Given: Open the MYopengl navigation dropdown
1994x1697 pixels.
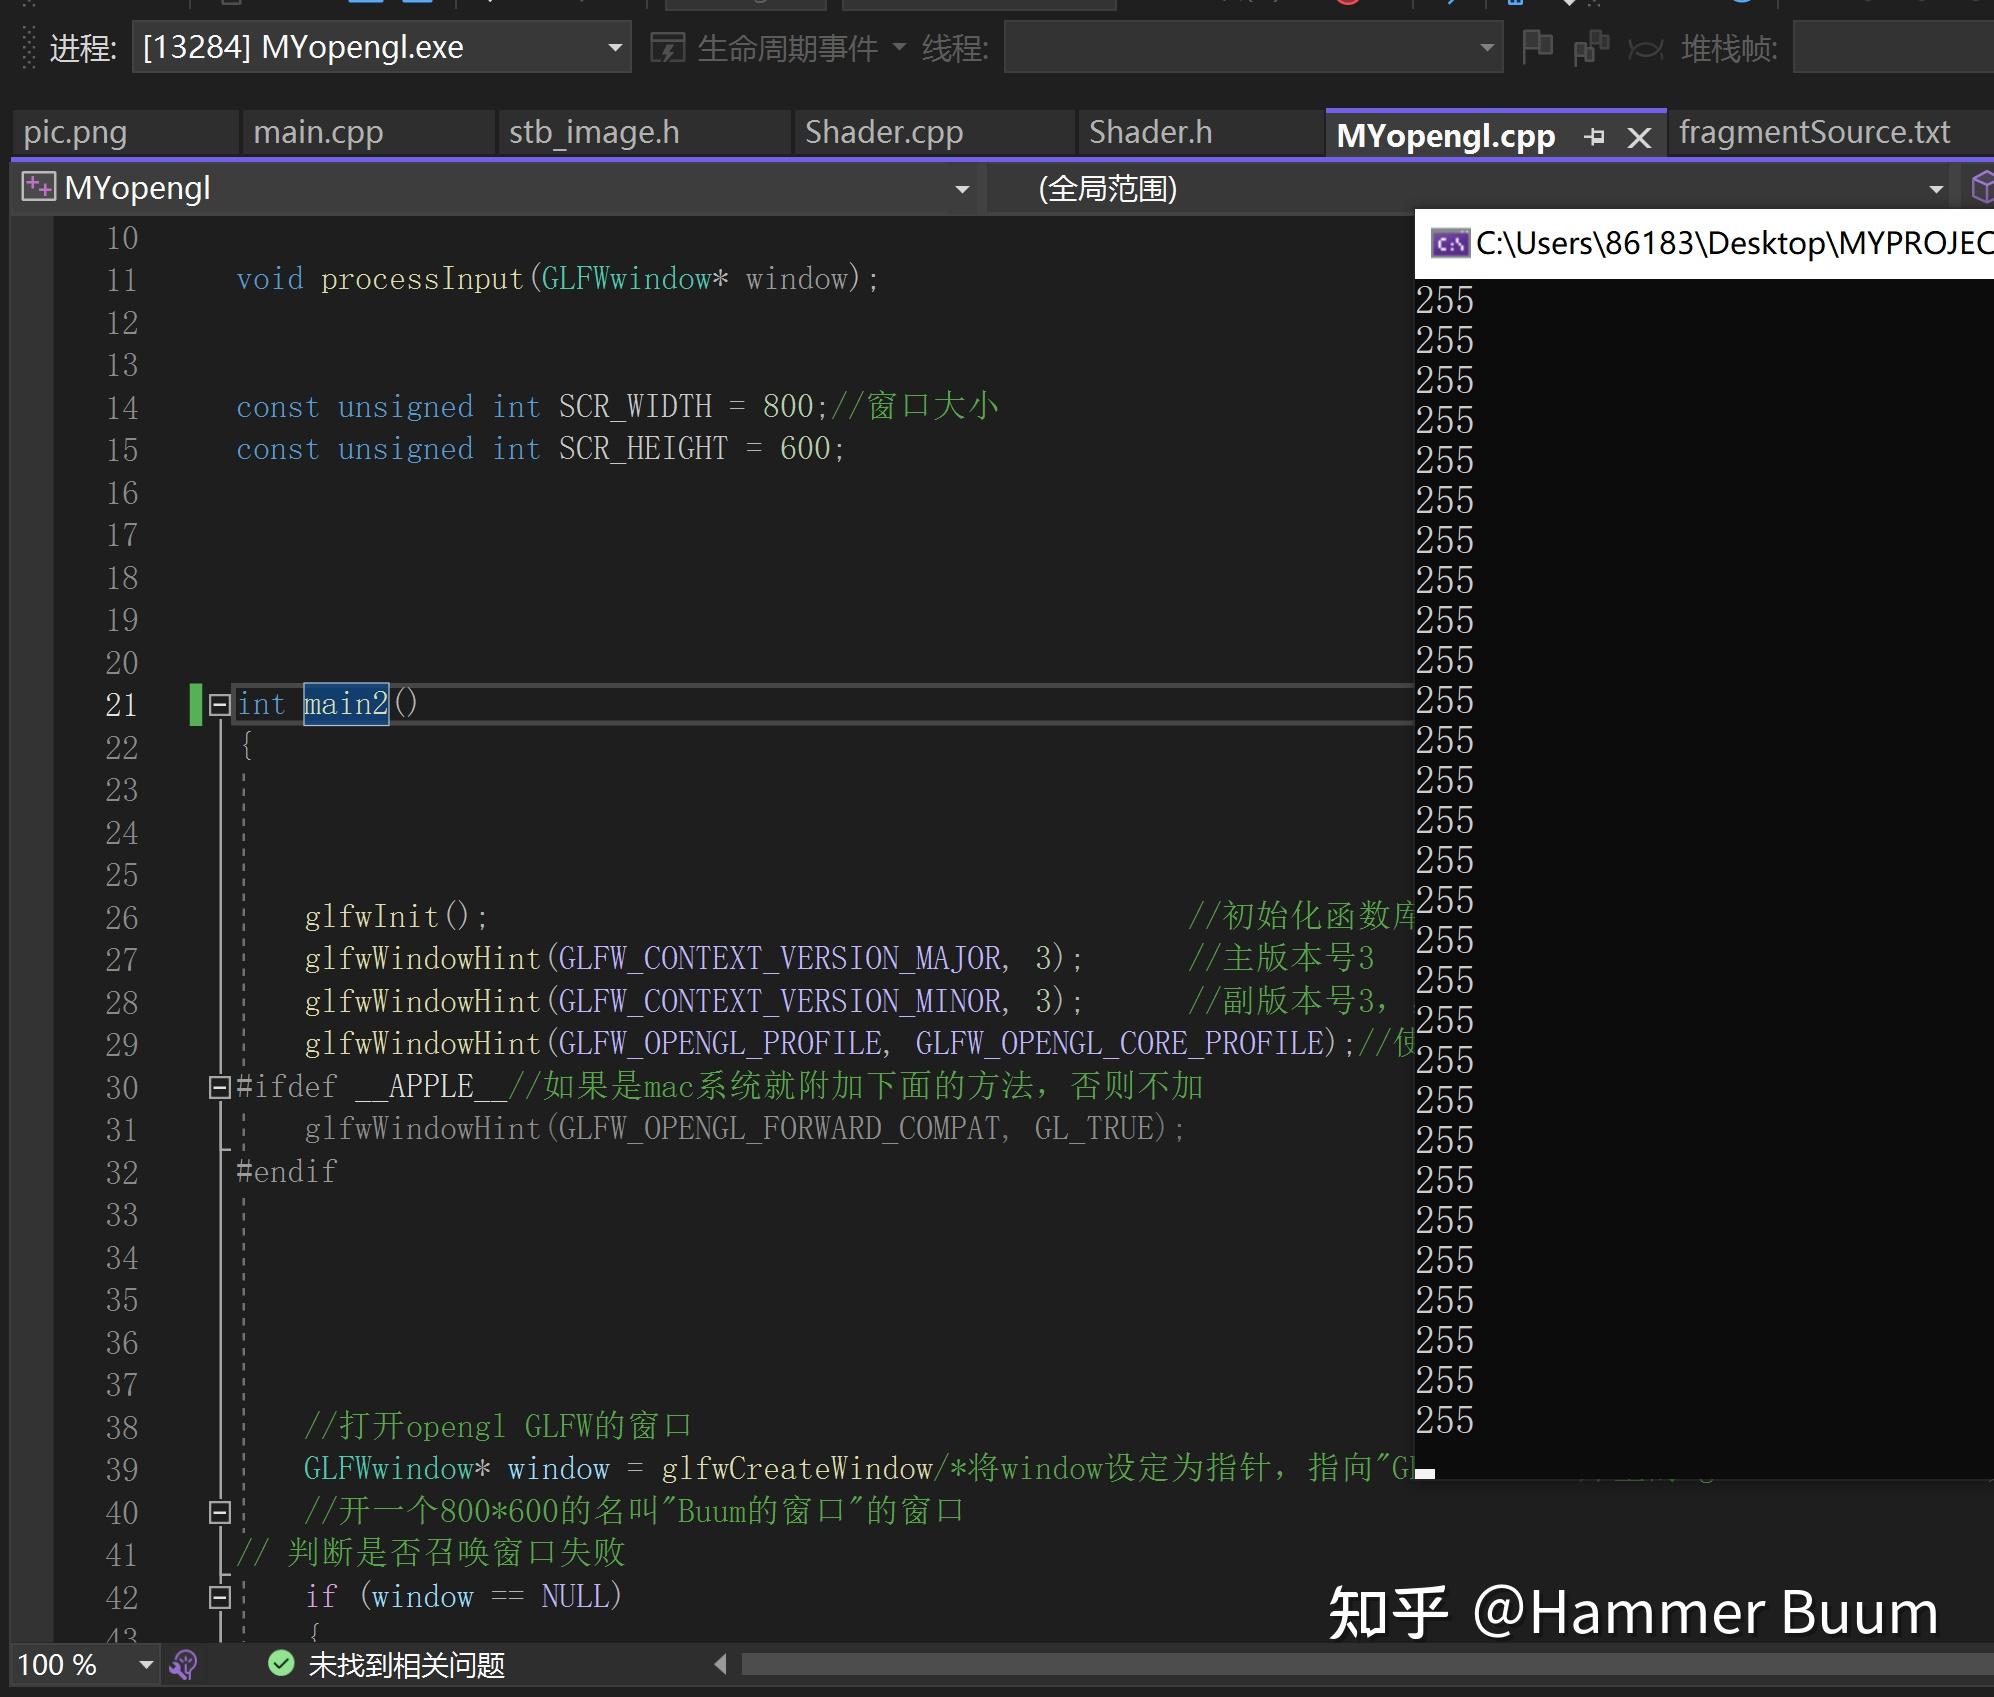Looking at the screenshot, I should (x=962, y=188).
